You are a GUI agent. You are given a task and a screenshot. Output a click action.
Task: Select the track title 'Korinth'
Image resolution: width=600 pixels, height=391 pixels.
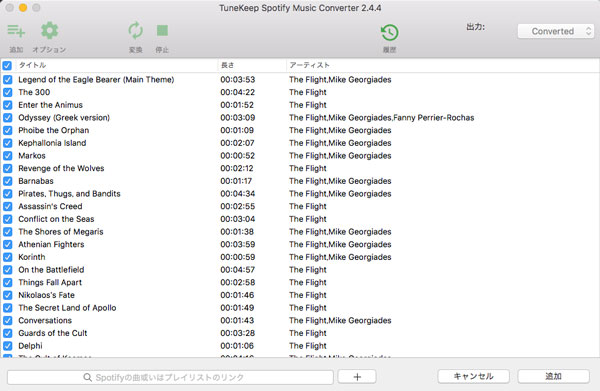(32, 257)
